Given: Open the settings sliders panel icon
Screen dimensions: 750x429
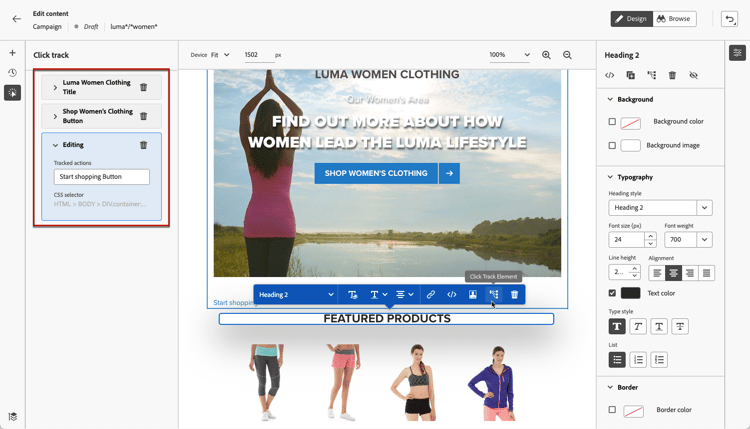Looking at the screenshot, I should (737, 53).
